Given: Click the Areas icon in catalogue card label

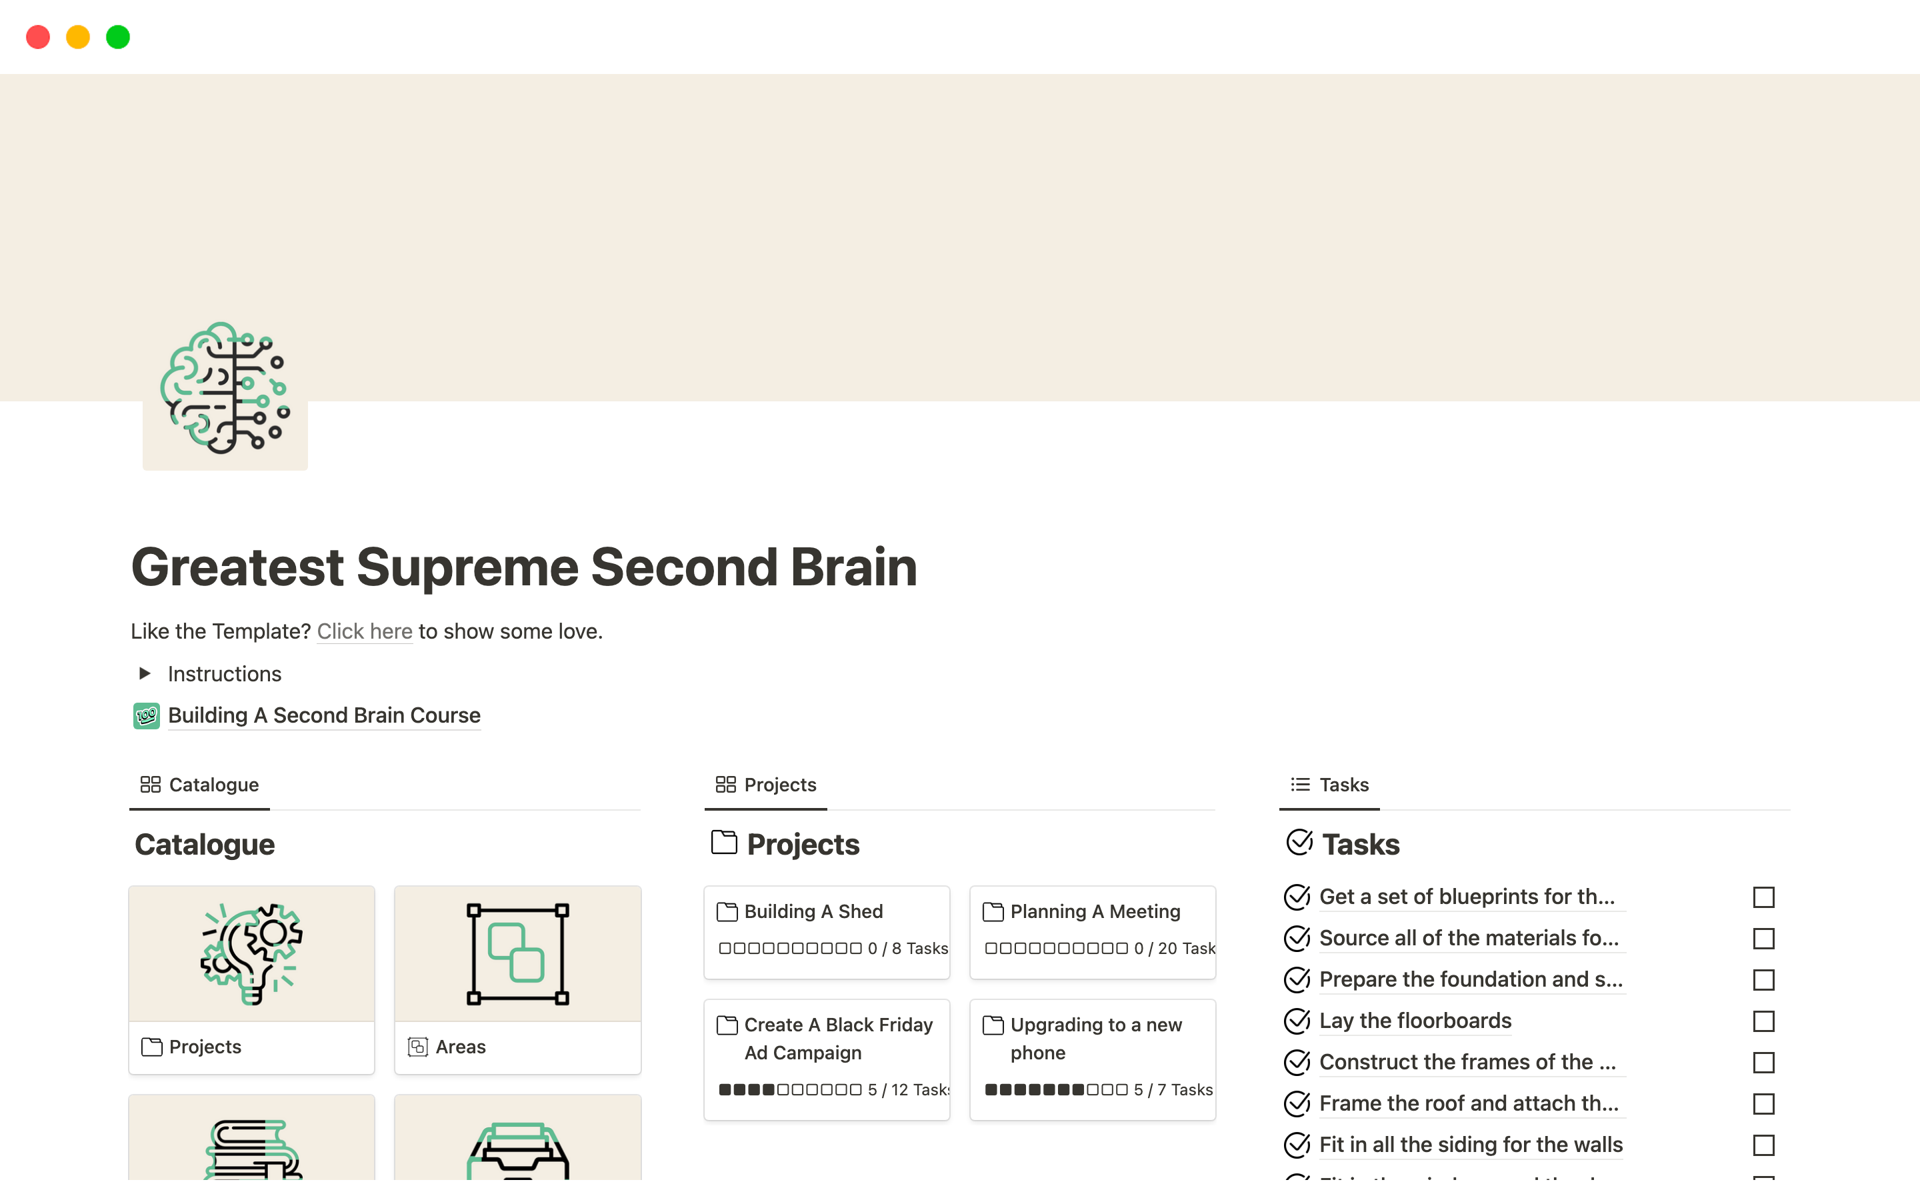Looking at the screenshot, I should [x=418, y=1047].
